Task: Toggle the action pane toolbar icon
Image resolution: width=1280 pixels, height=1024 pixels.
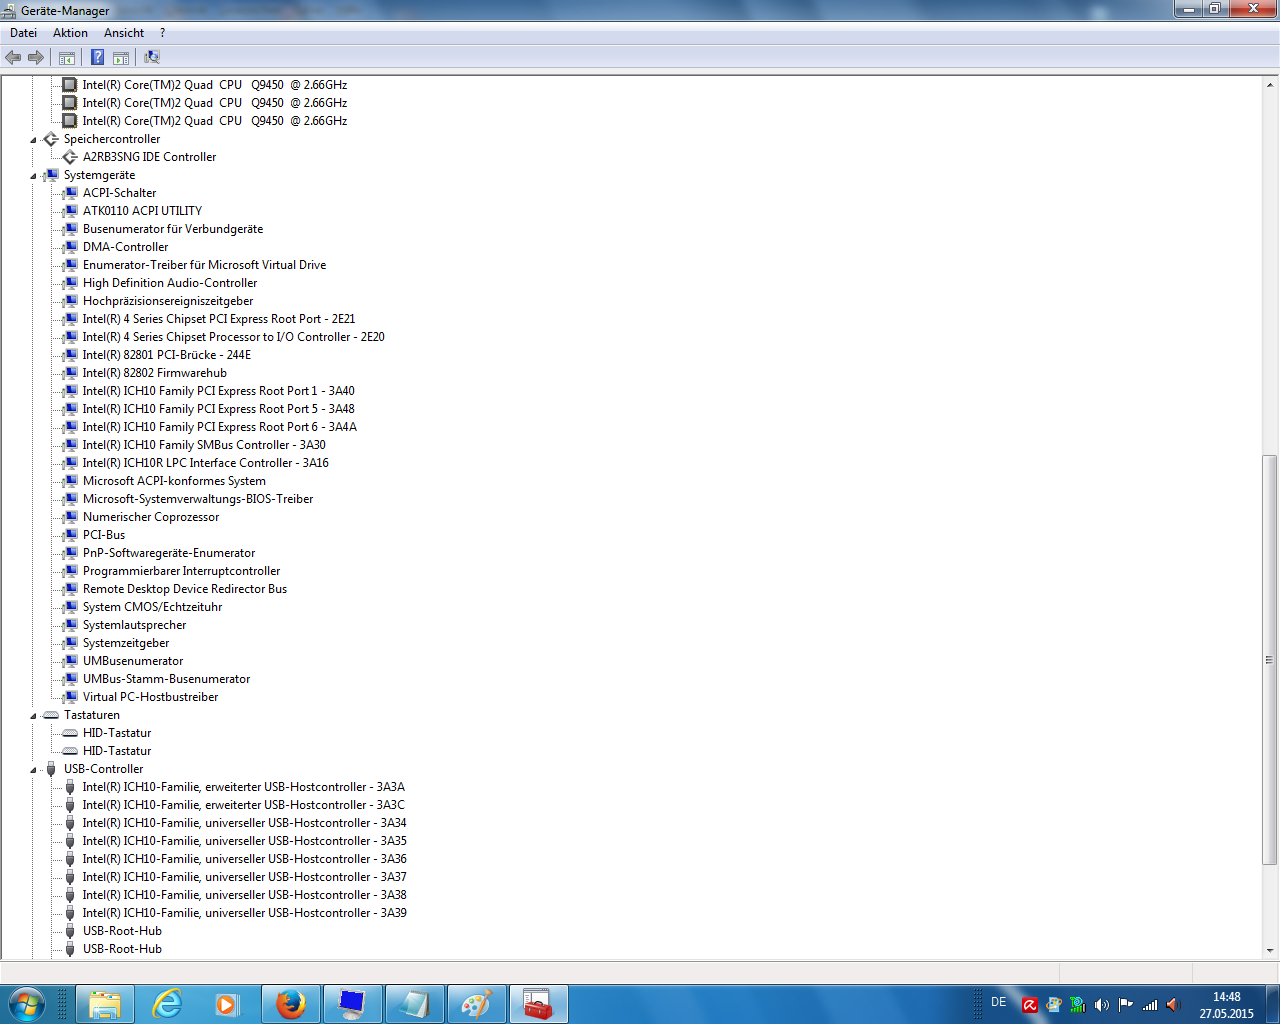Action: (121, 58)
